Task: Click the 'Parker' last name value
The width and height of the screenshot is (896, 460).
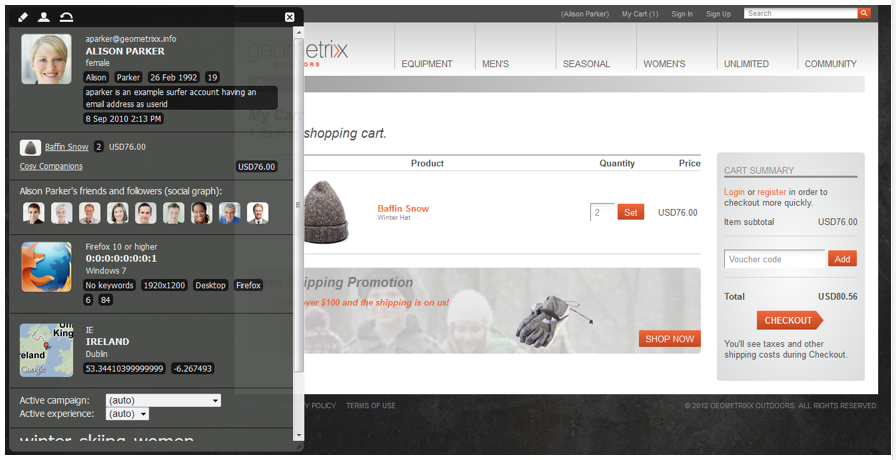Action: tap(128, 78)
